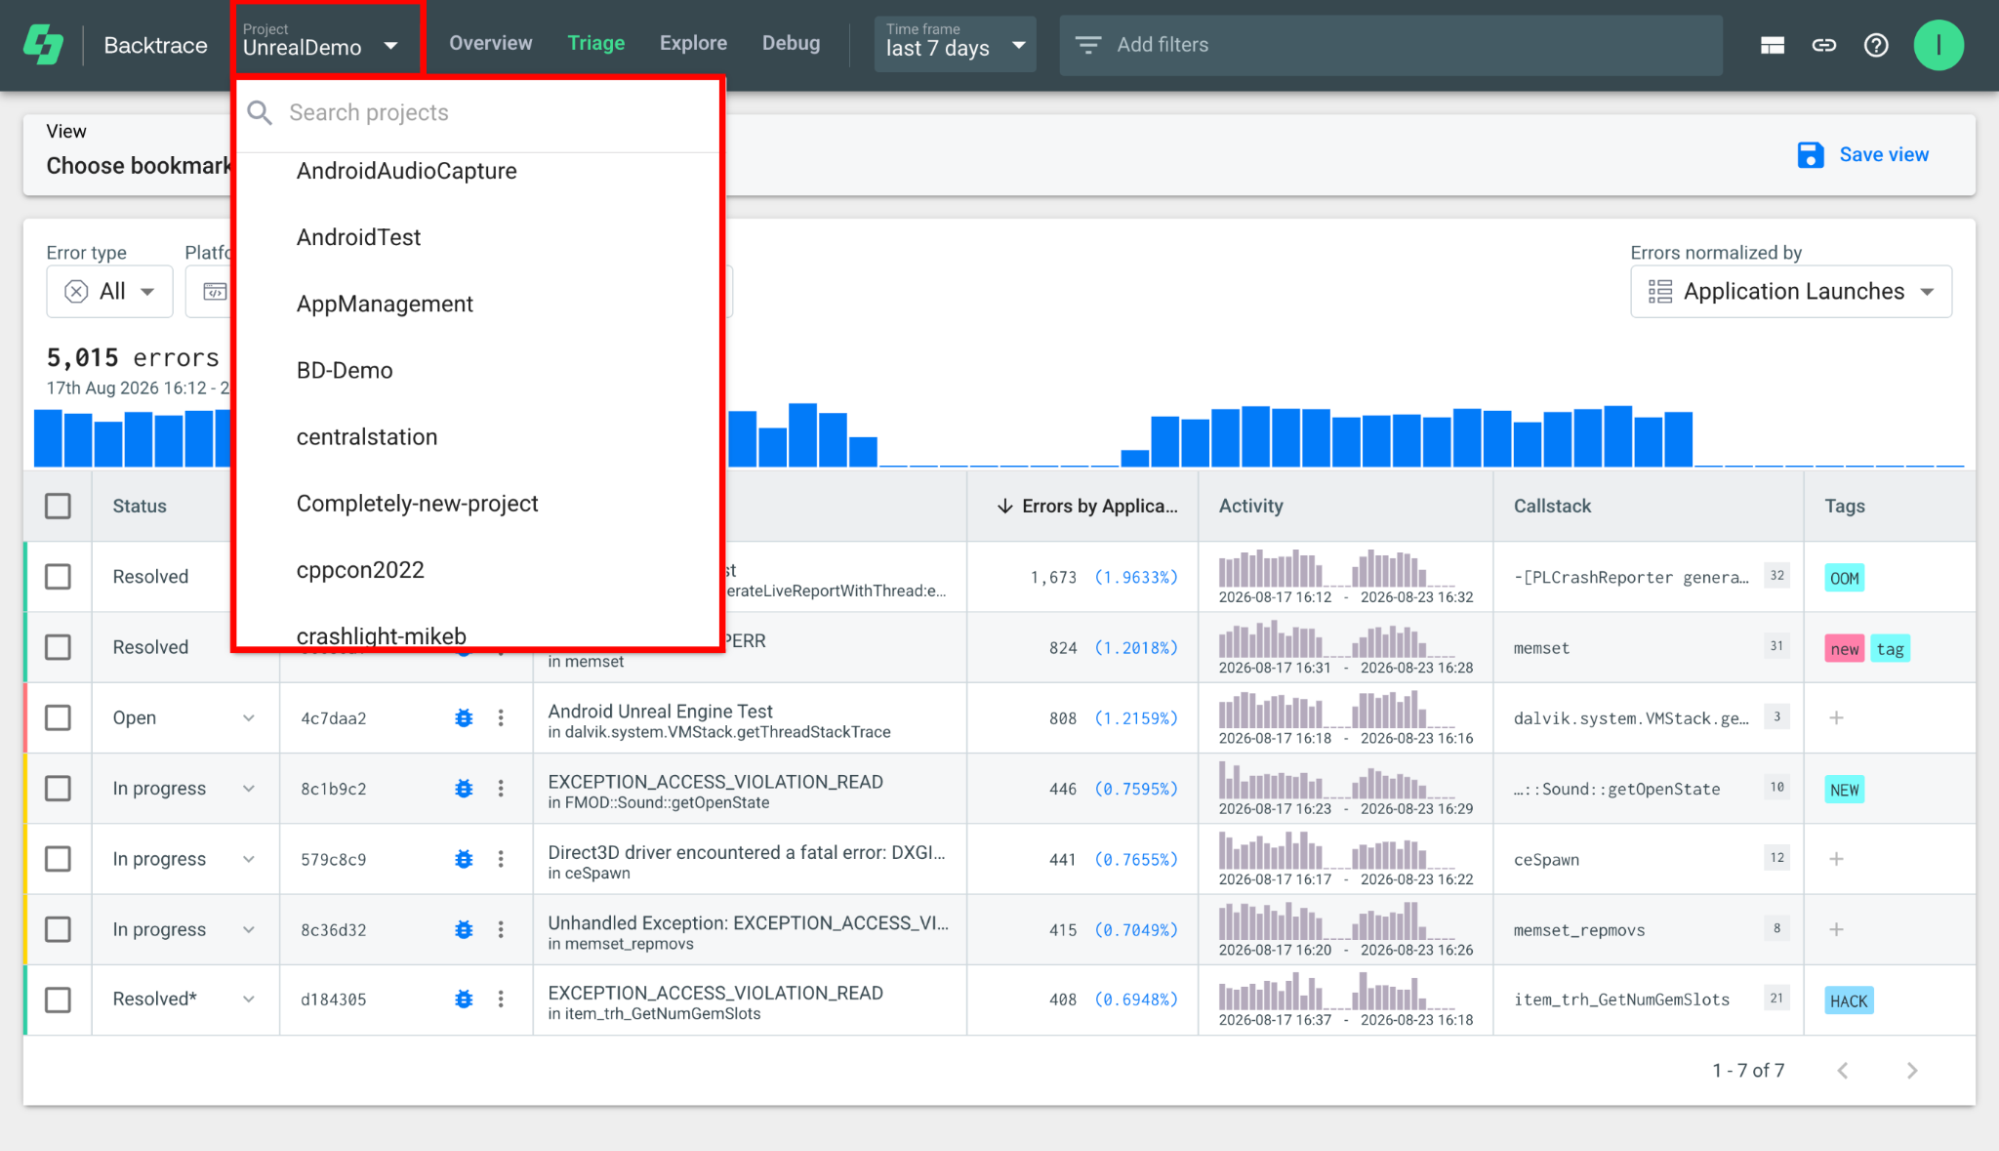The image size is (1999, 1151).
Task: Go to the next page arrow
Action: tap(1912, 1071)
